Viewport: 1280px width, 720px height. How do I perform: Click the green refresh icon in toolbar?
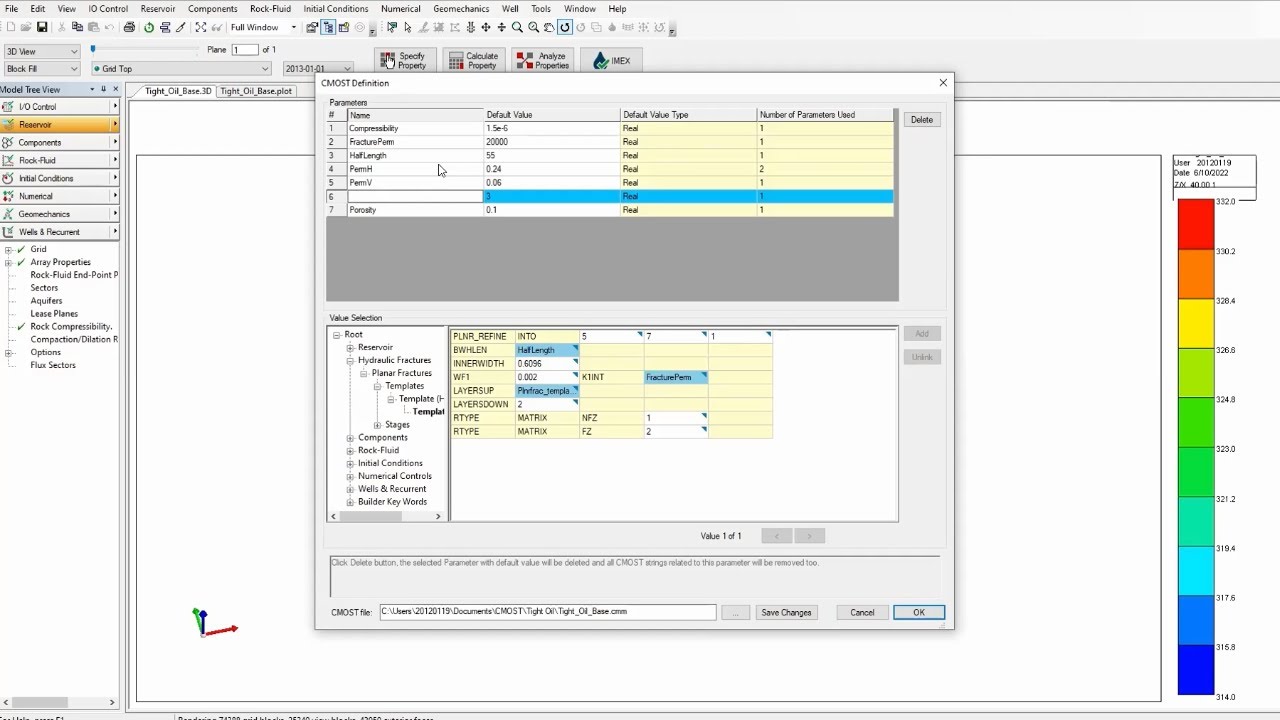click(149, 27)
